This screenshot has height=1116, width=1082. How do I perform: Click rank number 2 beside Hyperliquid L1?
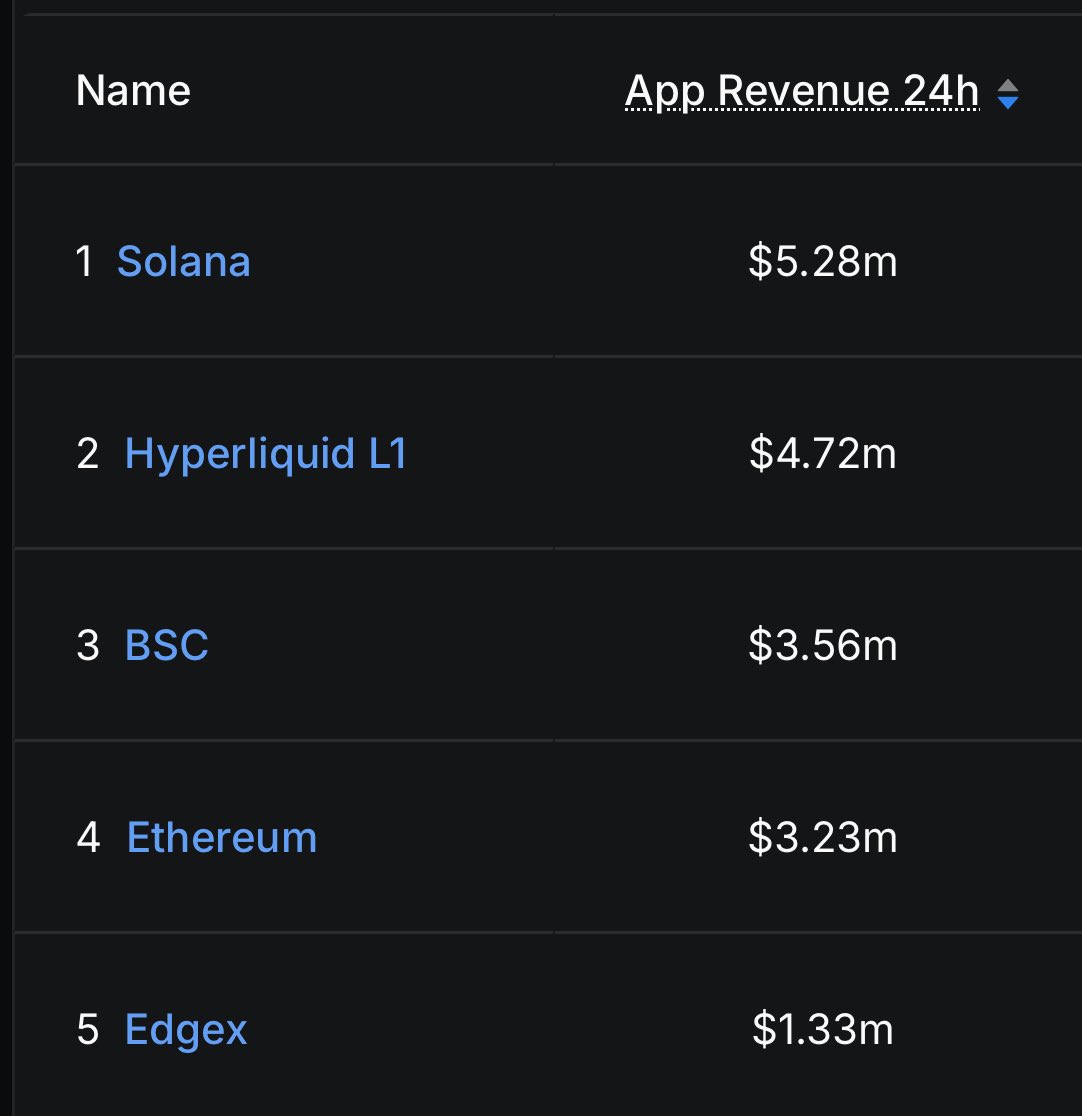coord(88,453)
